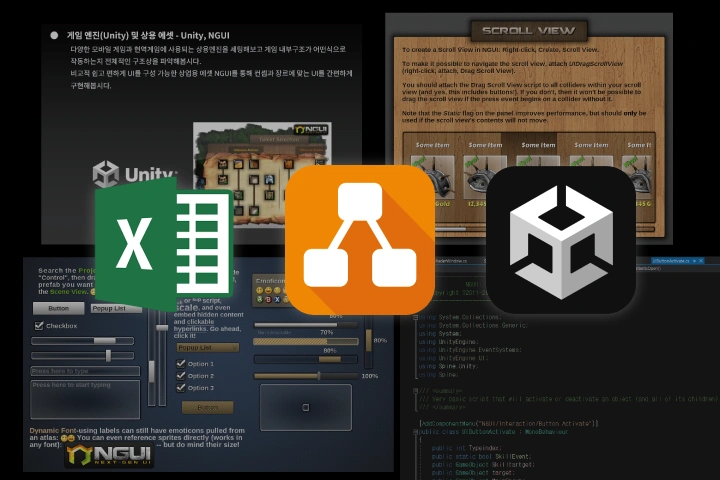Click the Scroll View horizontal scrollbar at bottom

(x=528, y=229)
